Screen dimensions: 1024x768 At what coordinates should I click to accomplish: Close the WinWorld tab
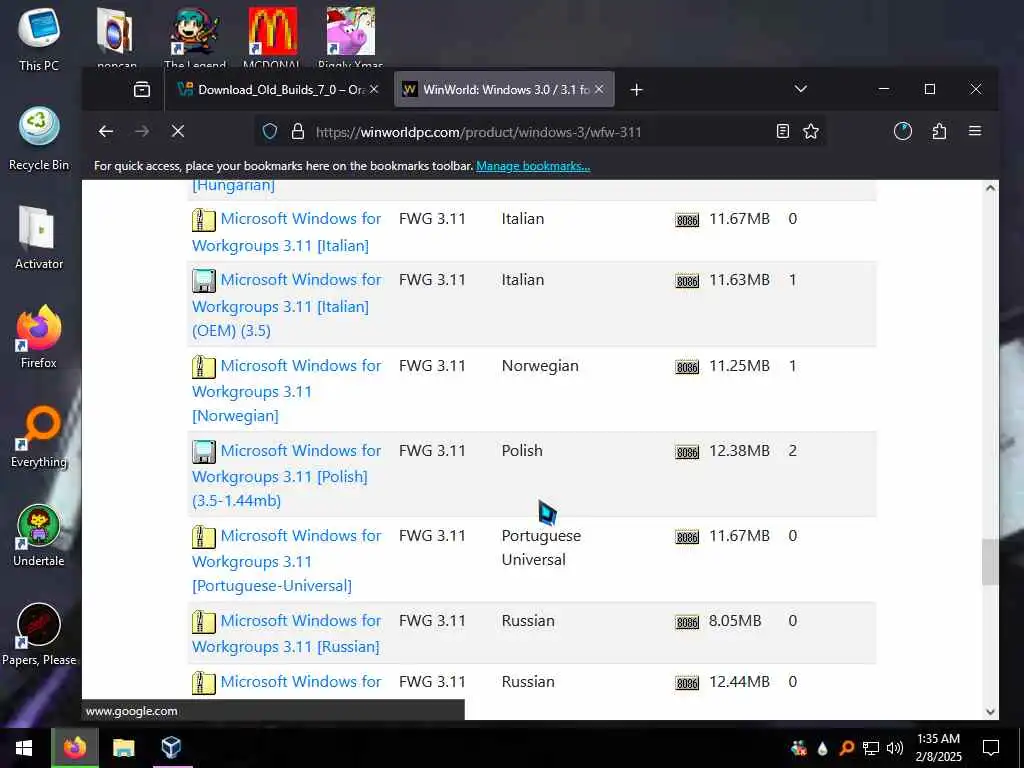pos(600,89)
